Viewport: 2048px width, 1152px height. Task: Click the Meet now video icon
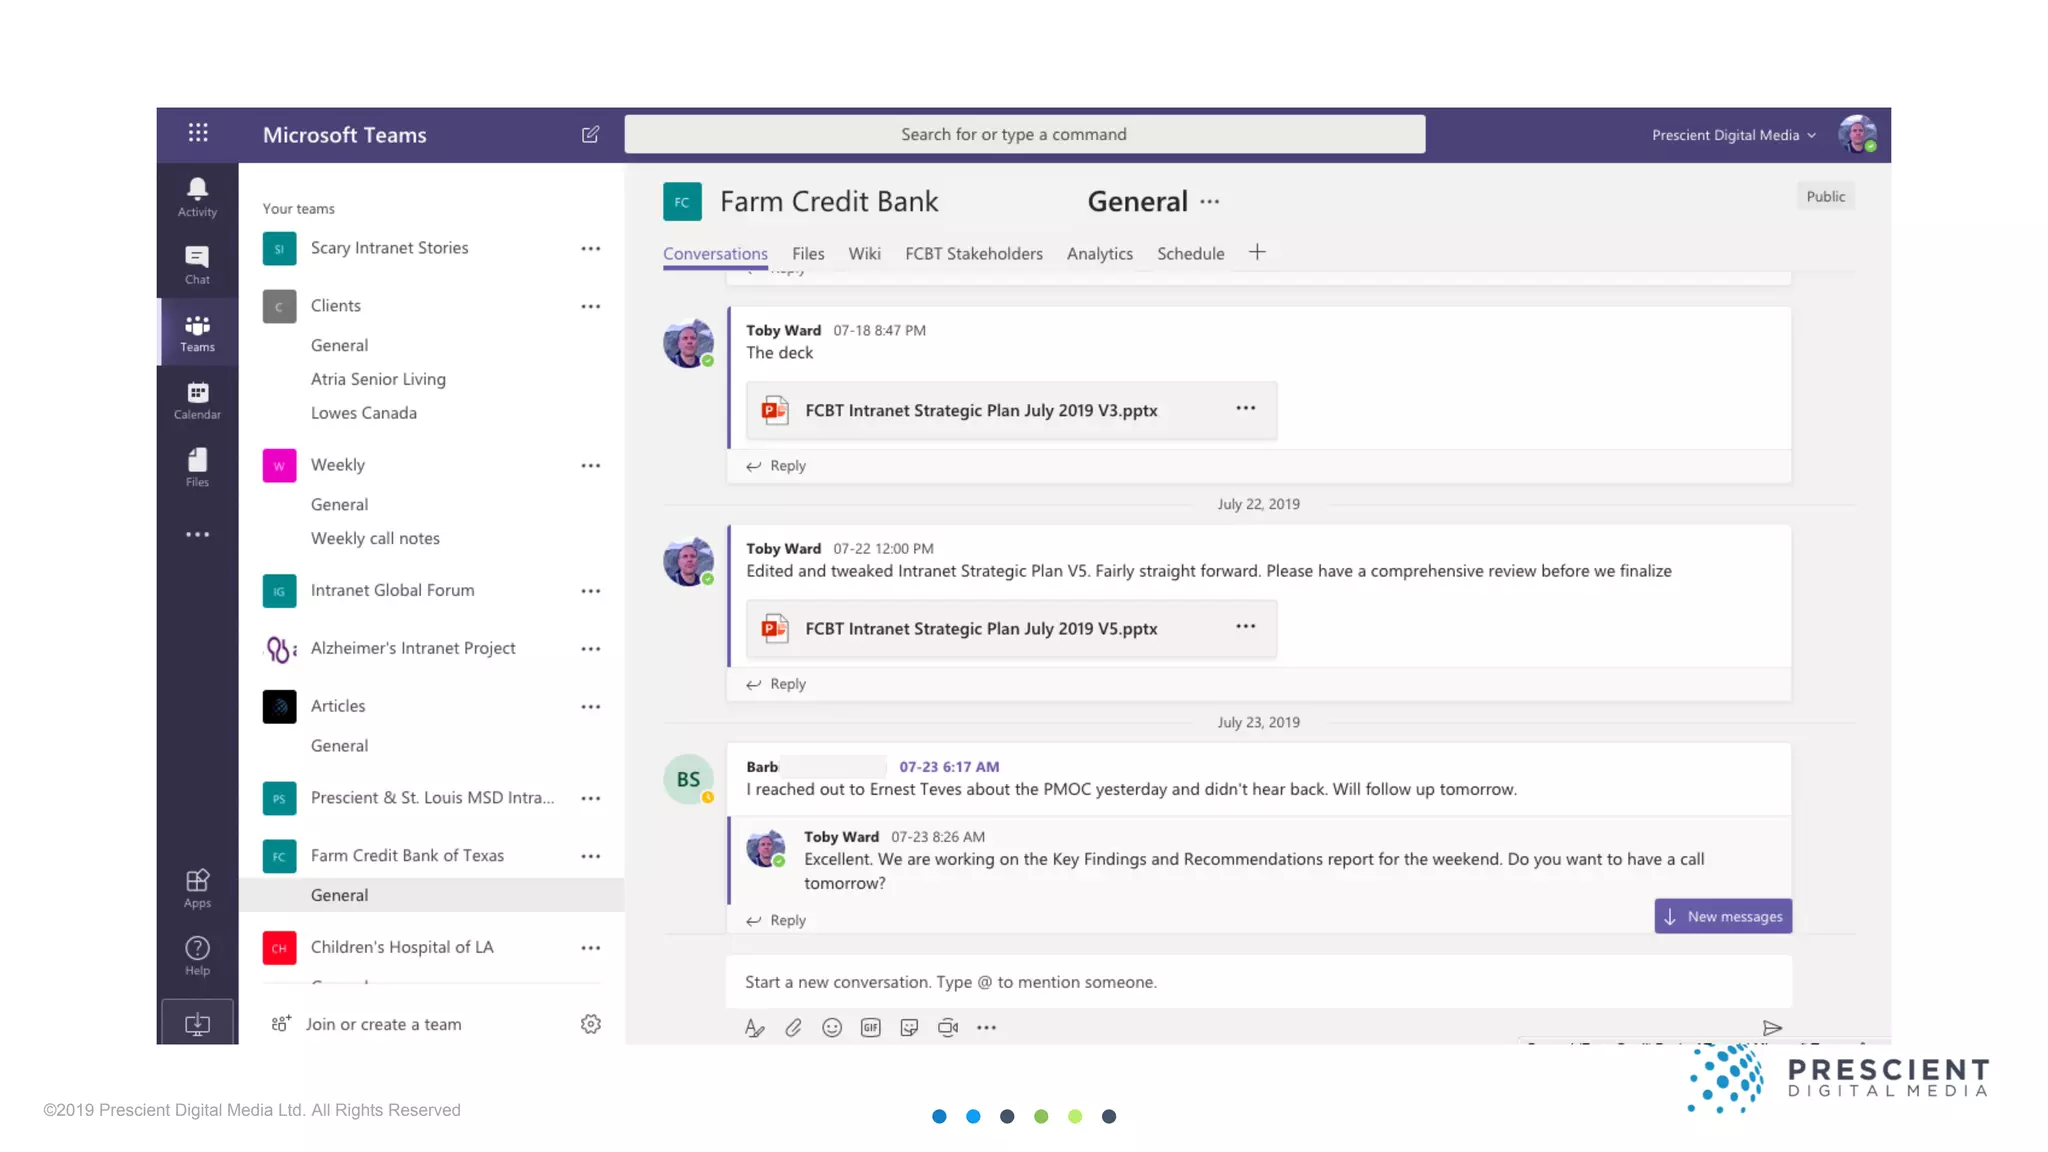tap(947, 1027)
